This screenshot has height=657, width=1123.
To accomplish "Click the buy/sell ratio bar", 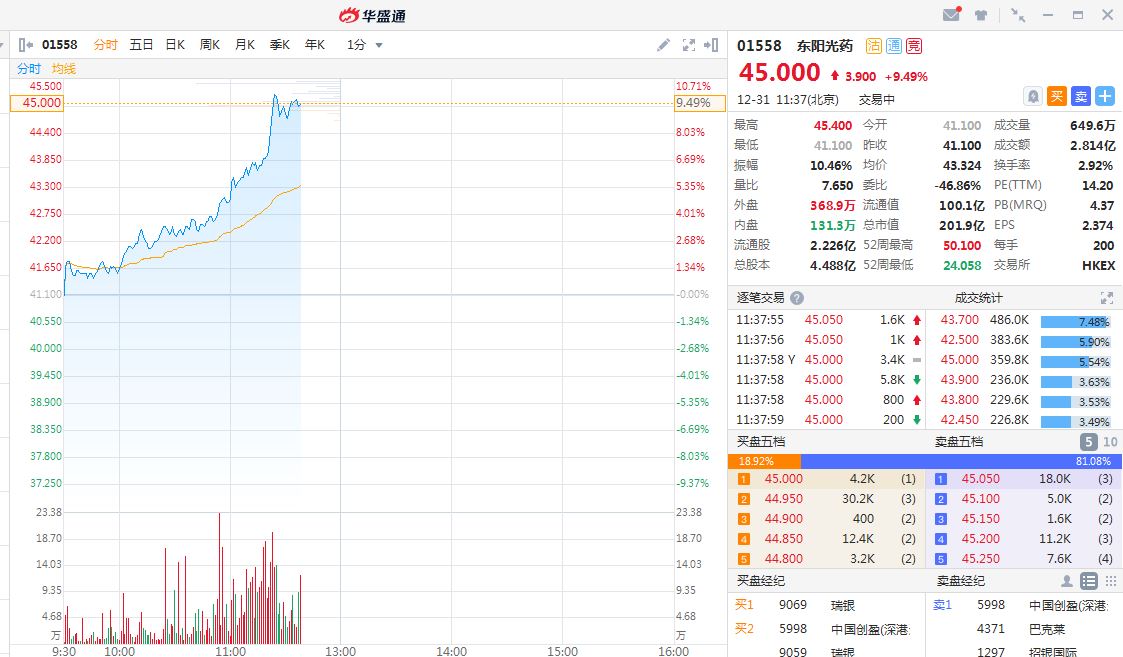I will 926,461.
